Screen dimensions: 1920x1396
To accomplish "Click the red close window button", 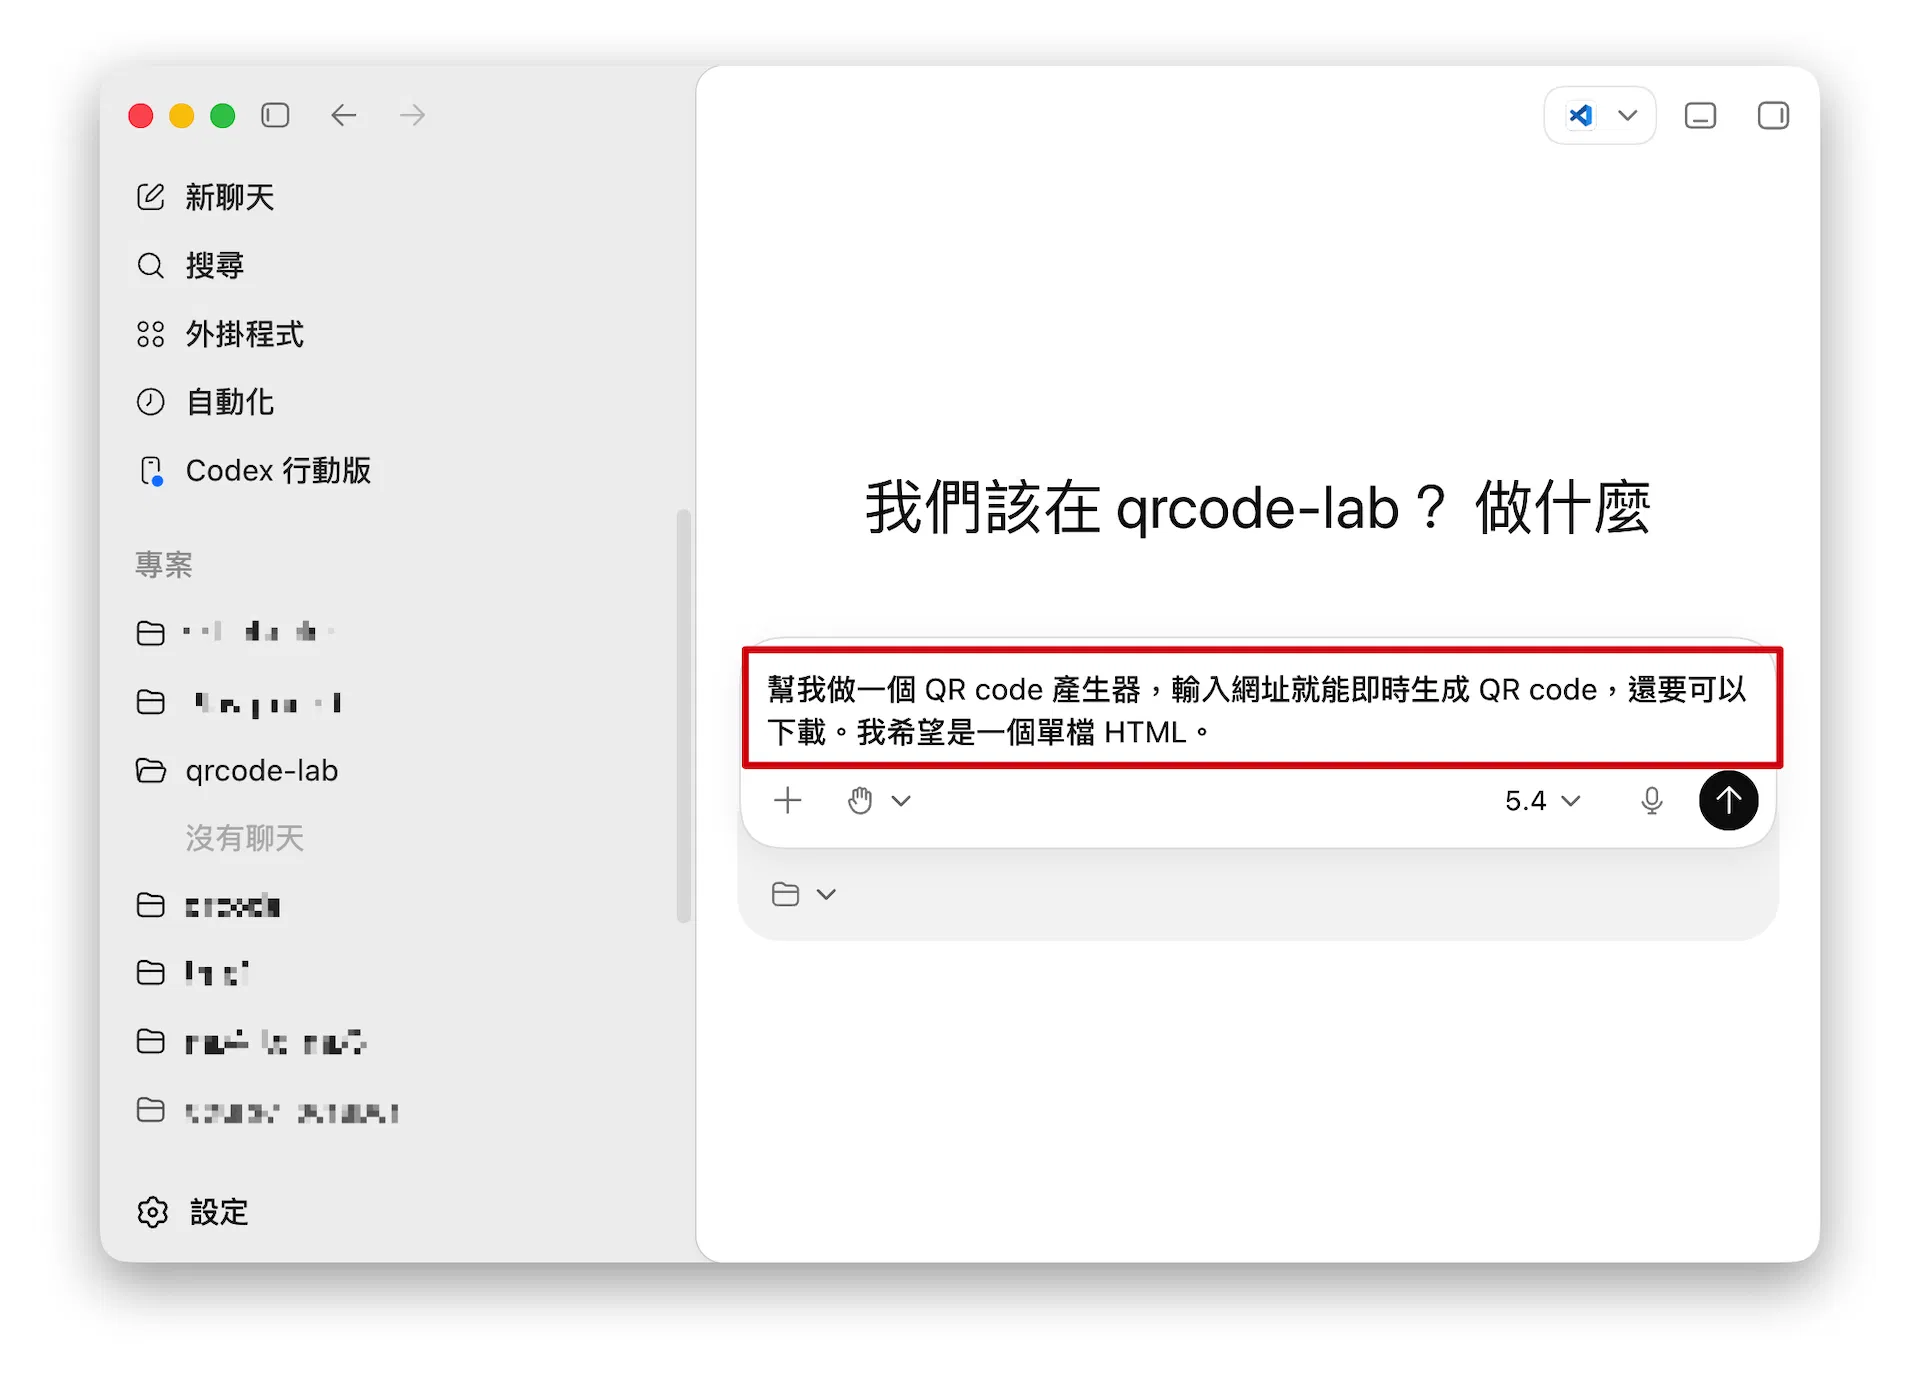I will click(141, 116).
